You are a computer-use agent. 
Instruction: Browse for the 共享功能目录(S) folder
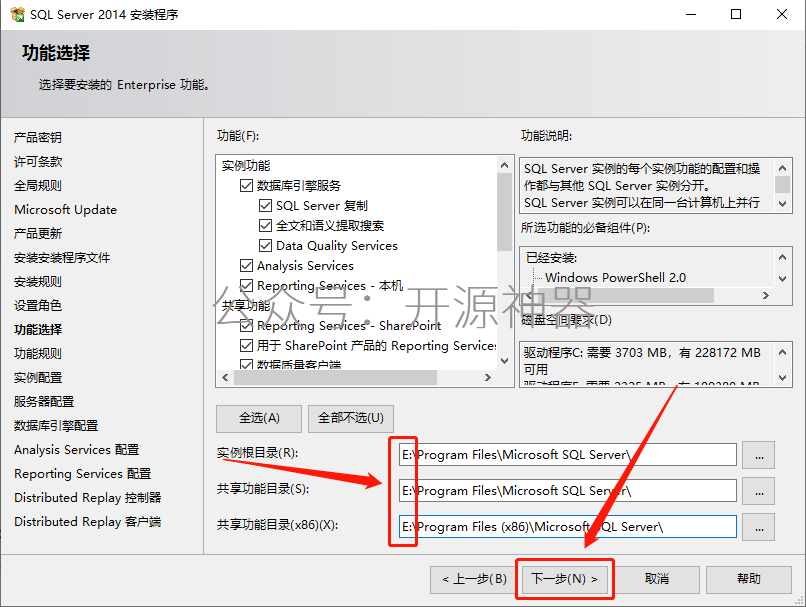tap(759, 491)
